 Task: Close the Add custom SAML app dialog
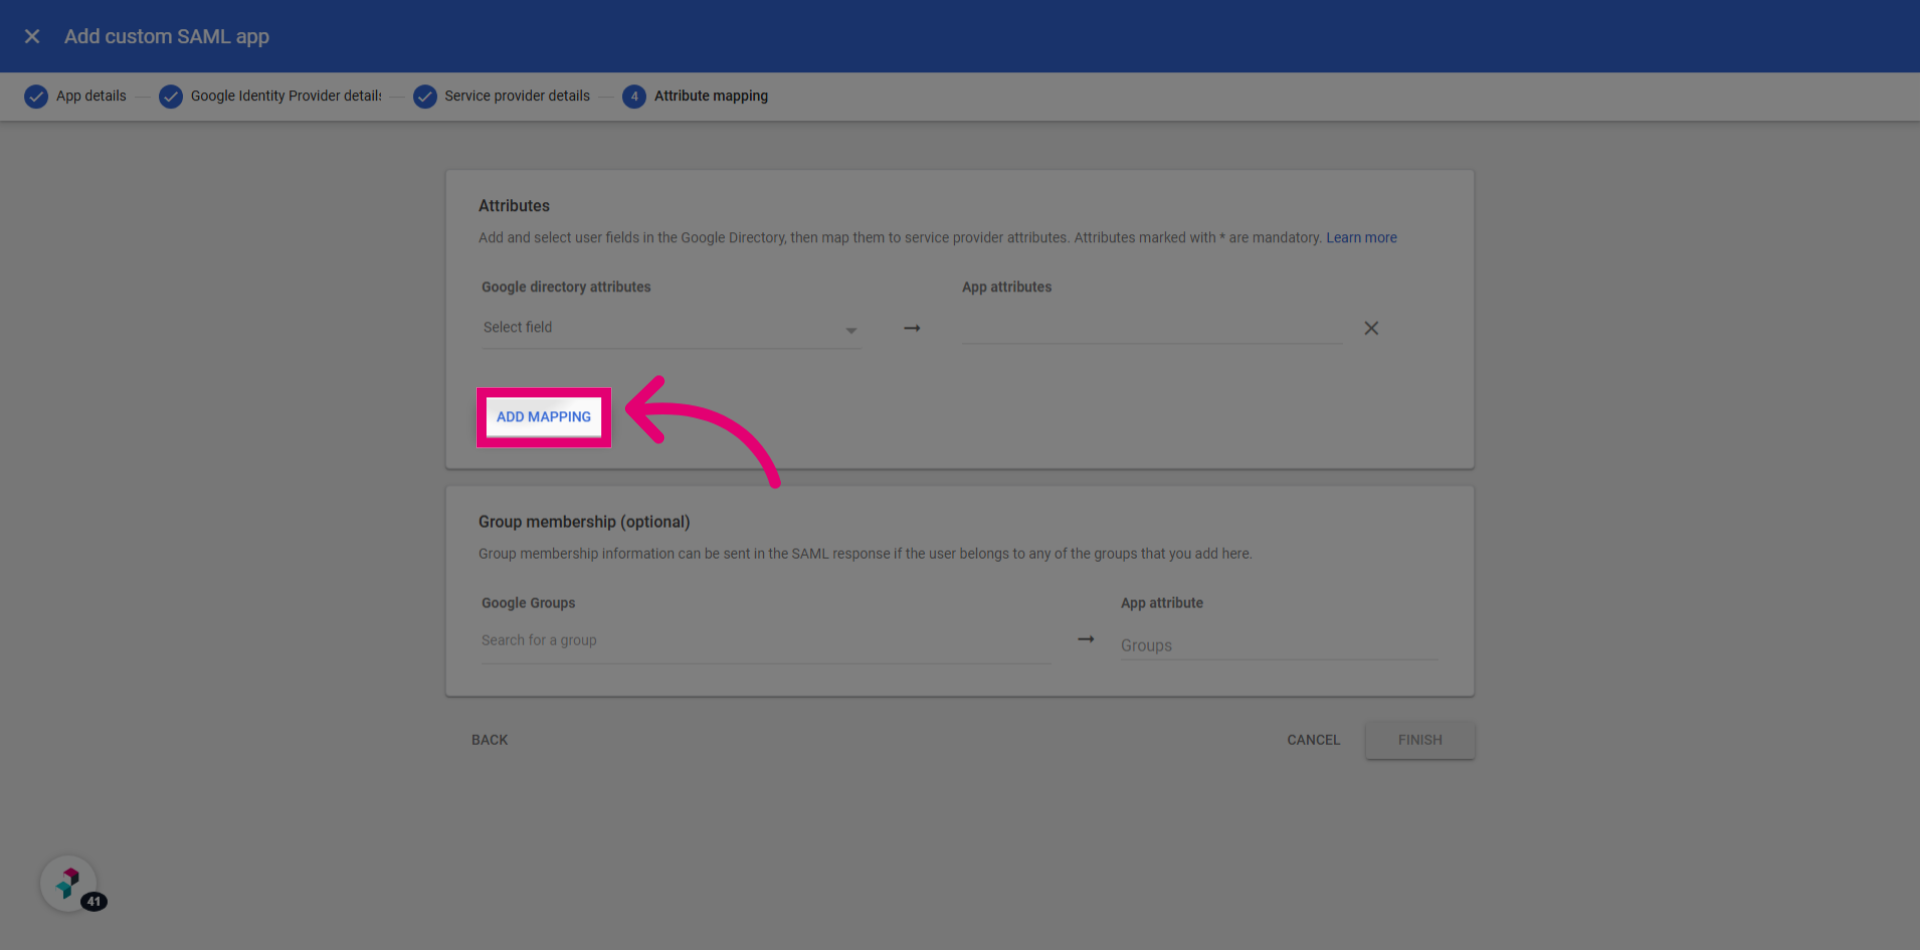tap(32, 36)
